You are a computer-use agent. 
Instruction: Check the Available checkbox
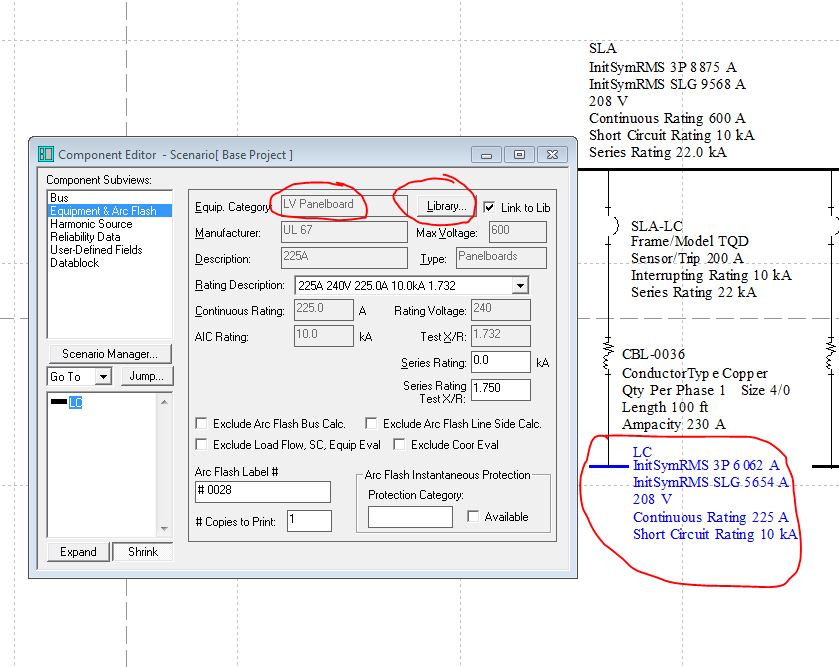472,516
